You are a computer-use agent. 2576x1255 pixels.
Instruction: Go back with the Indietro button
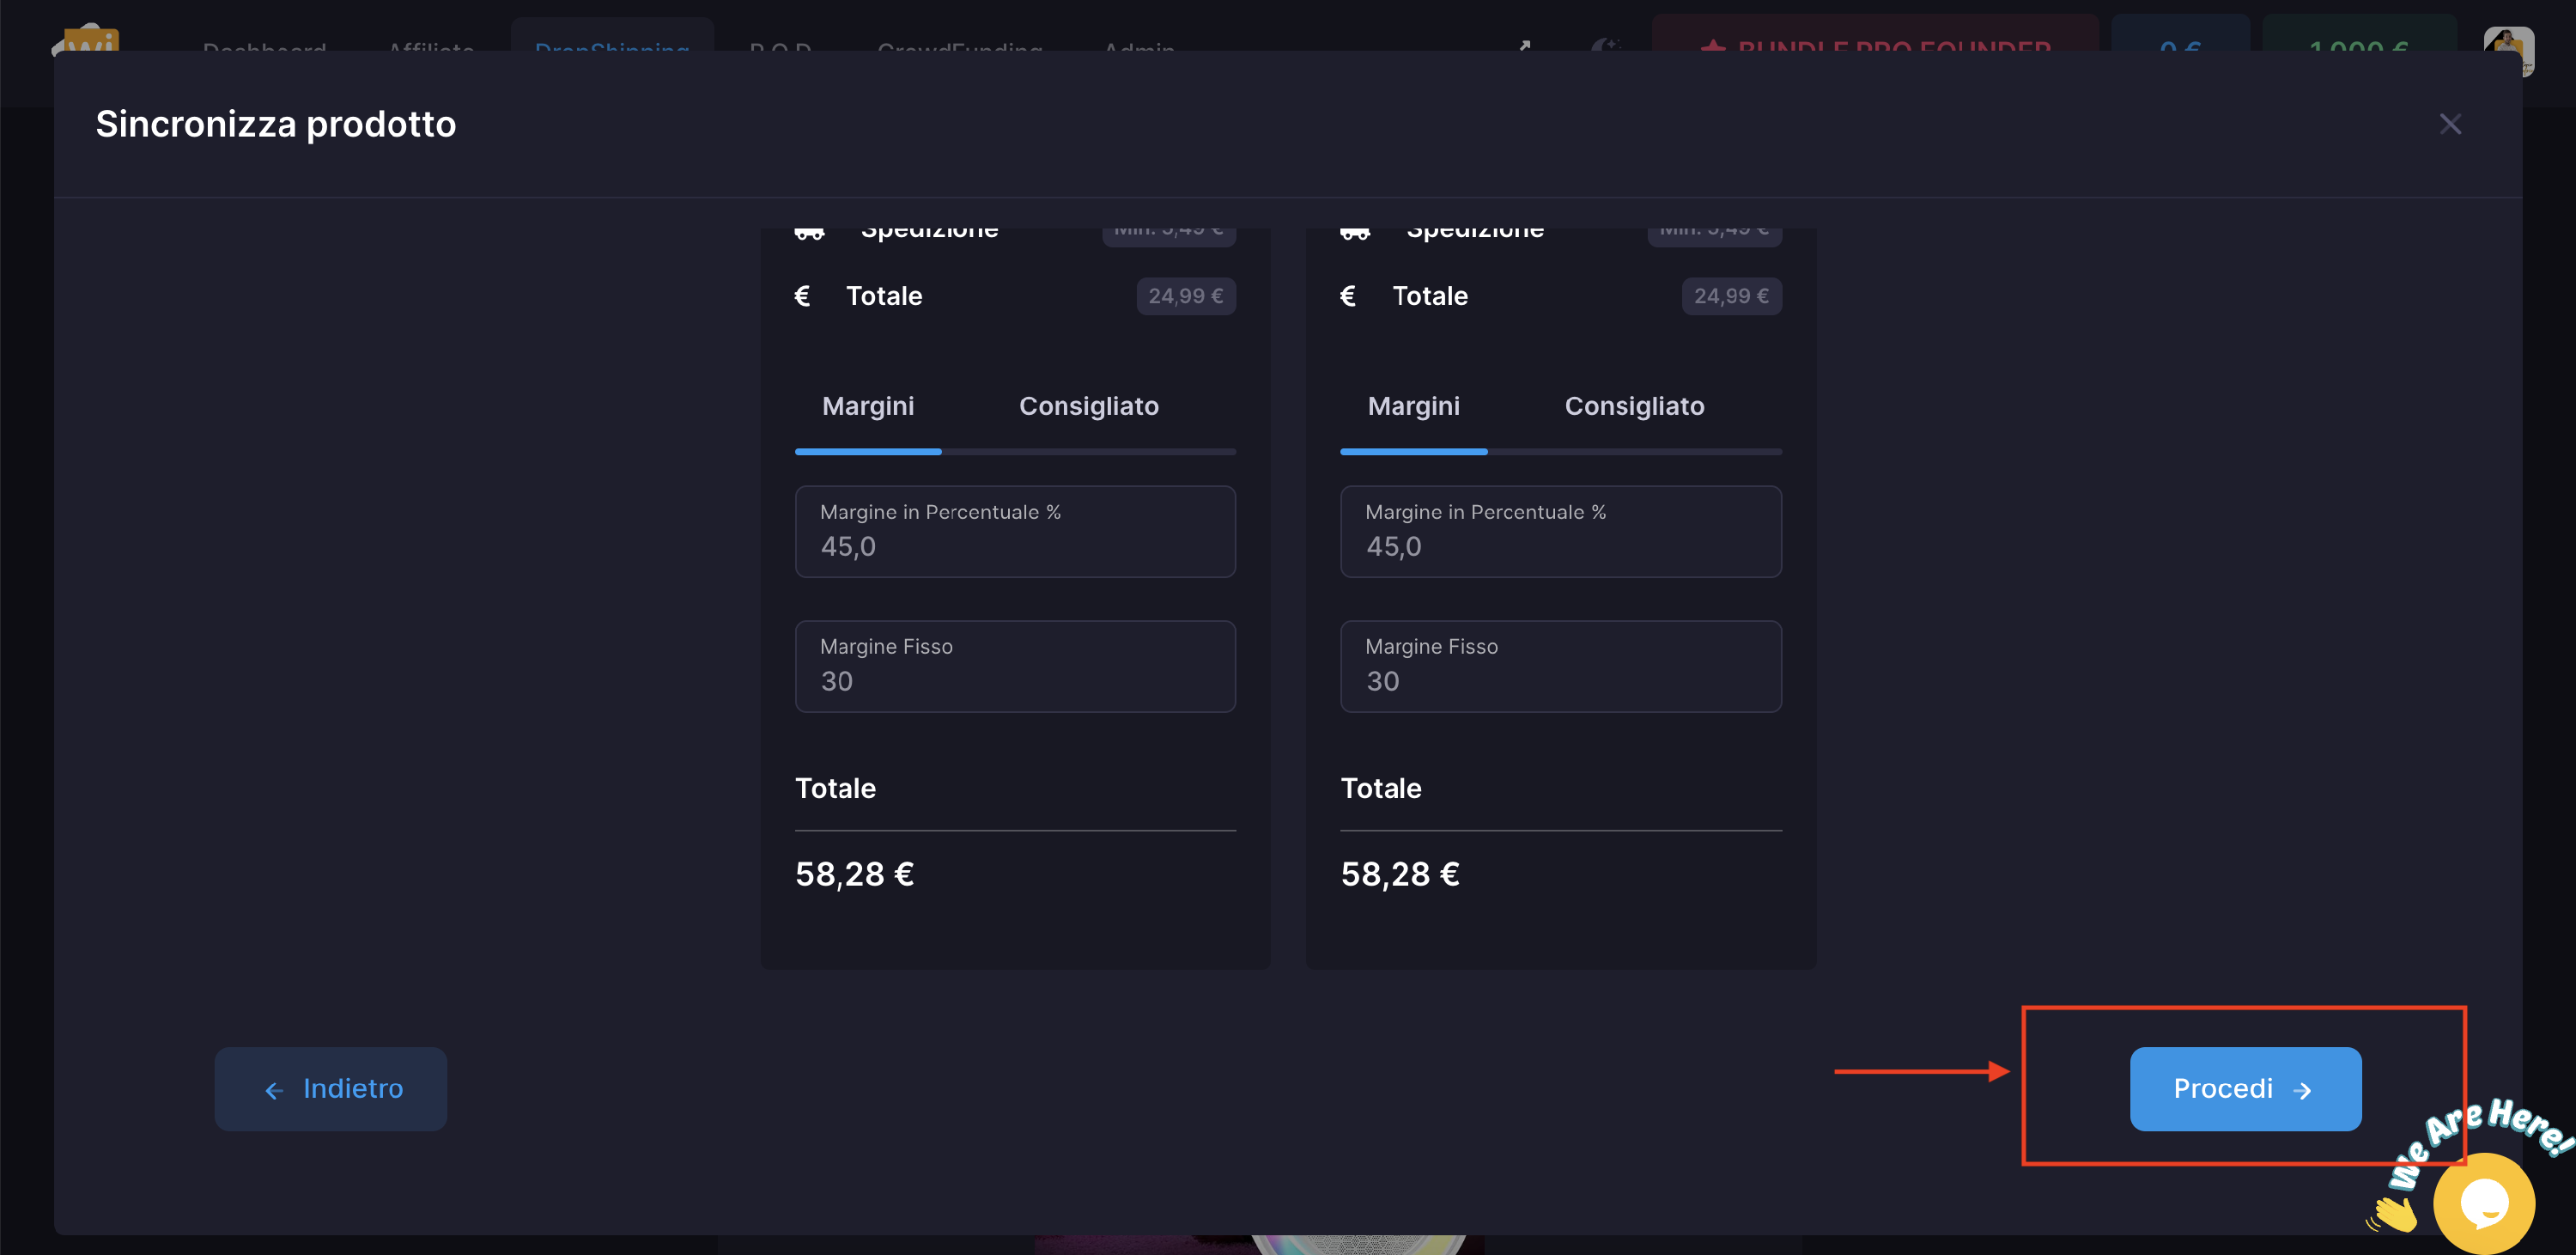pos(330,1088)
